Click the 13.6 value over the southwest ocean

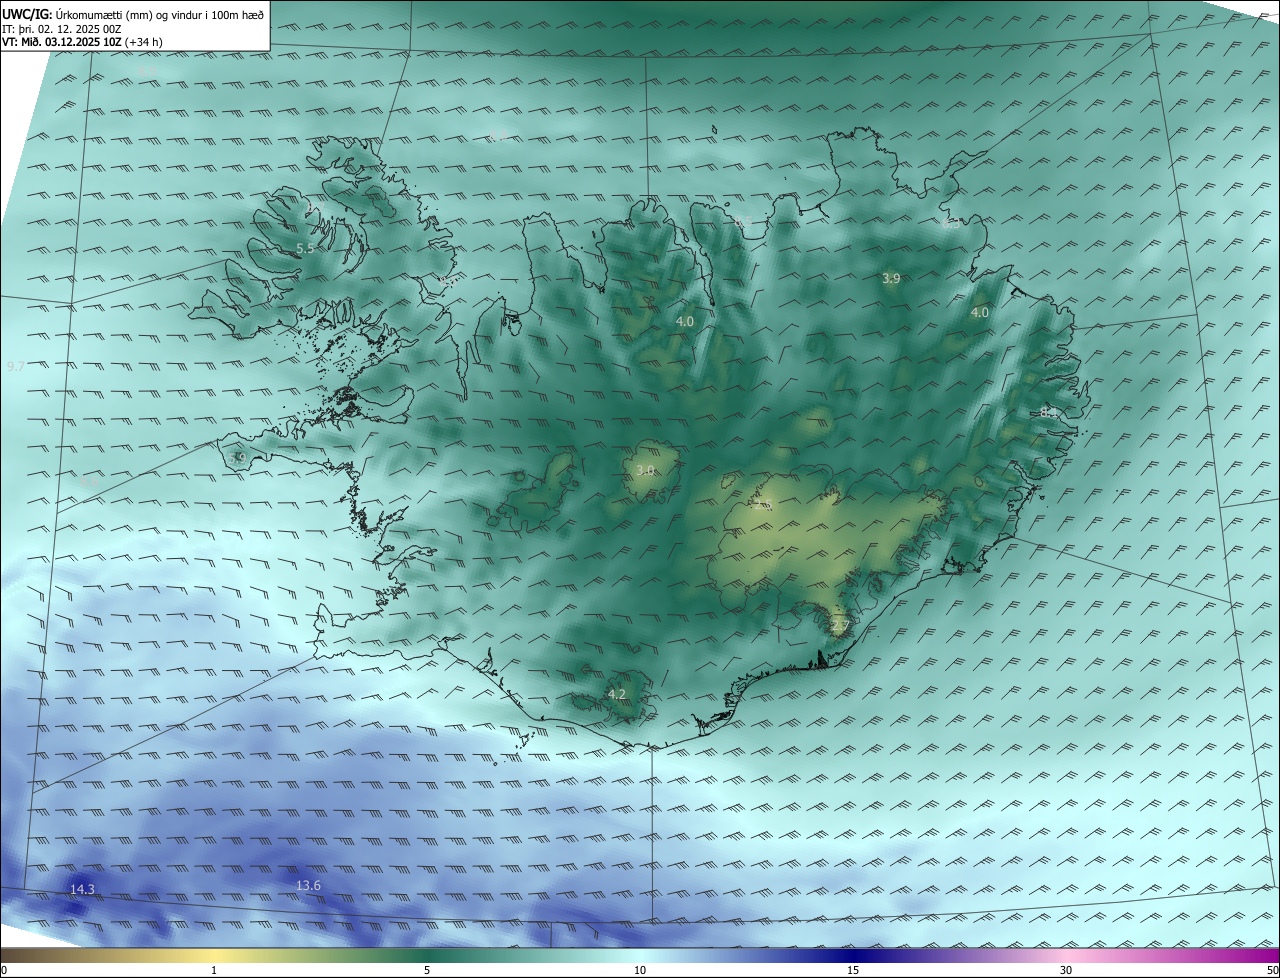click(308, 885)
